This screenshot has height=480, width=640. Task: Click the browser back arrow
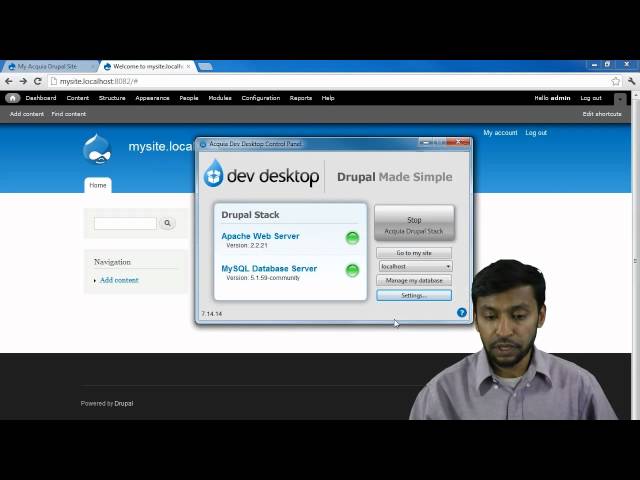click(x=9, y=81)
